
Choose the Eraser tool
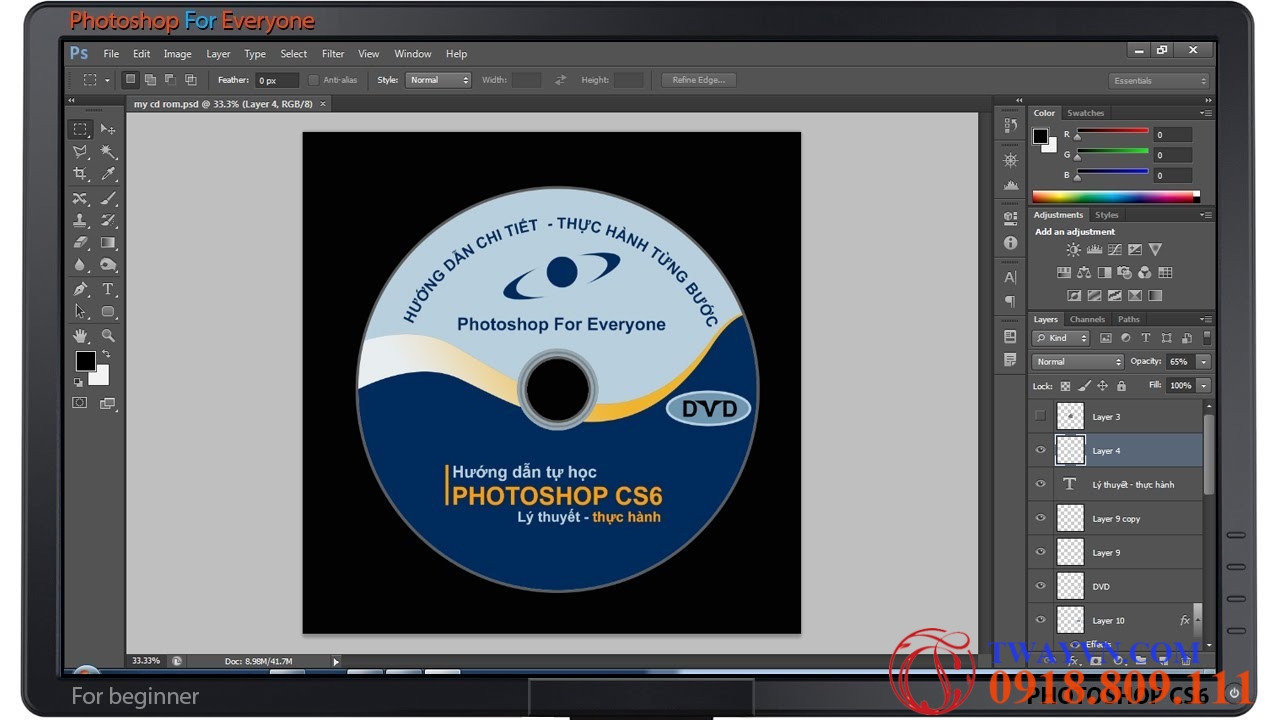(80, 243)
